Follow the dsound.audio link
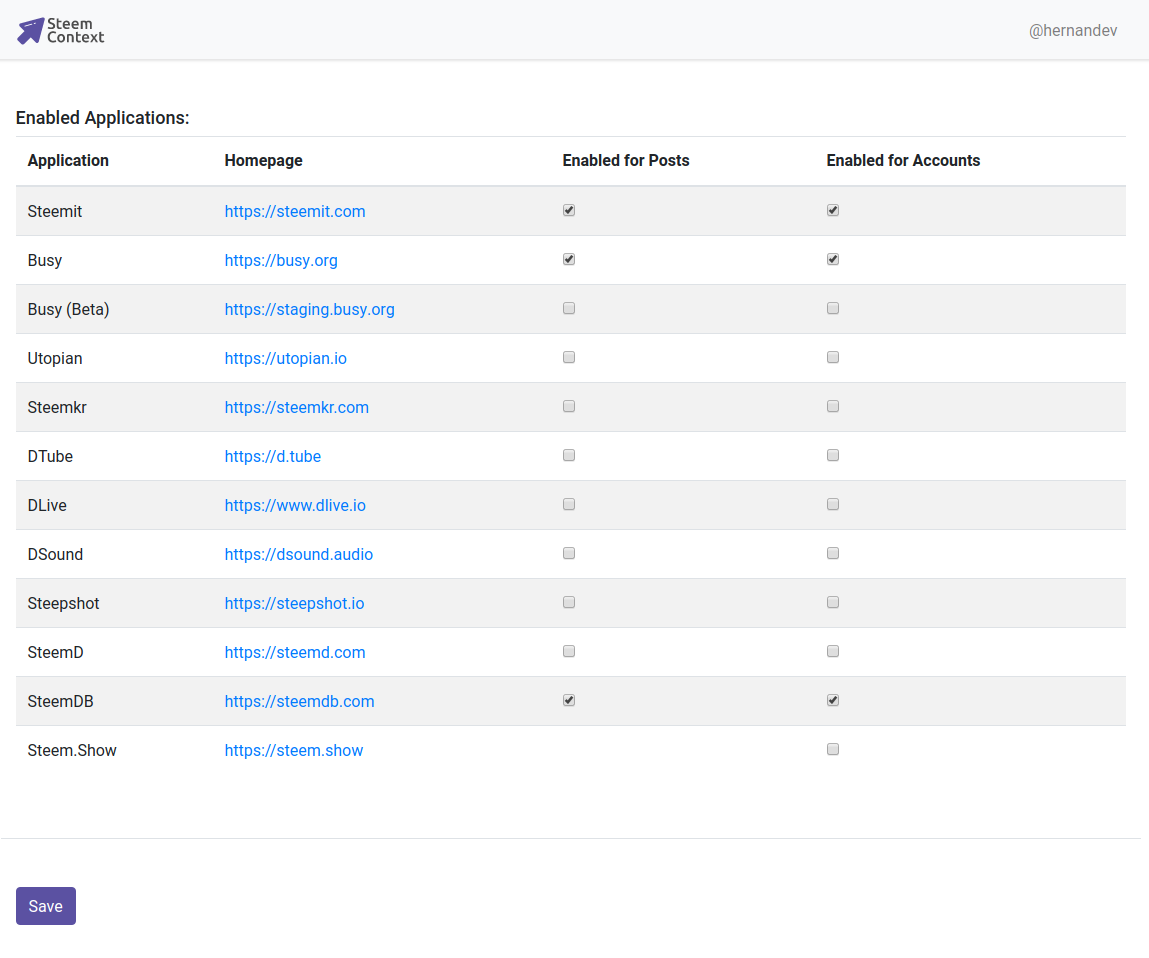This screenshot has height=958, width=1149. click(298, 555)
